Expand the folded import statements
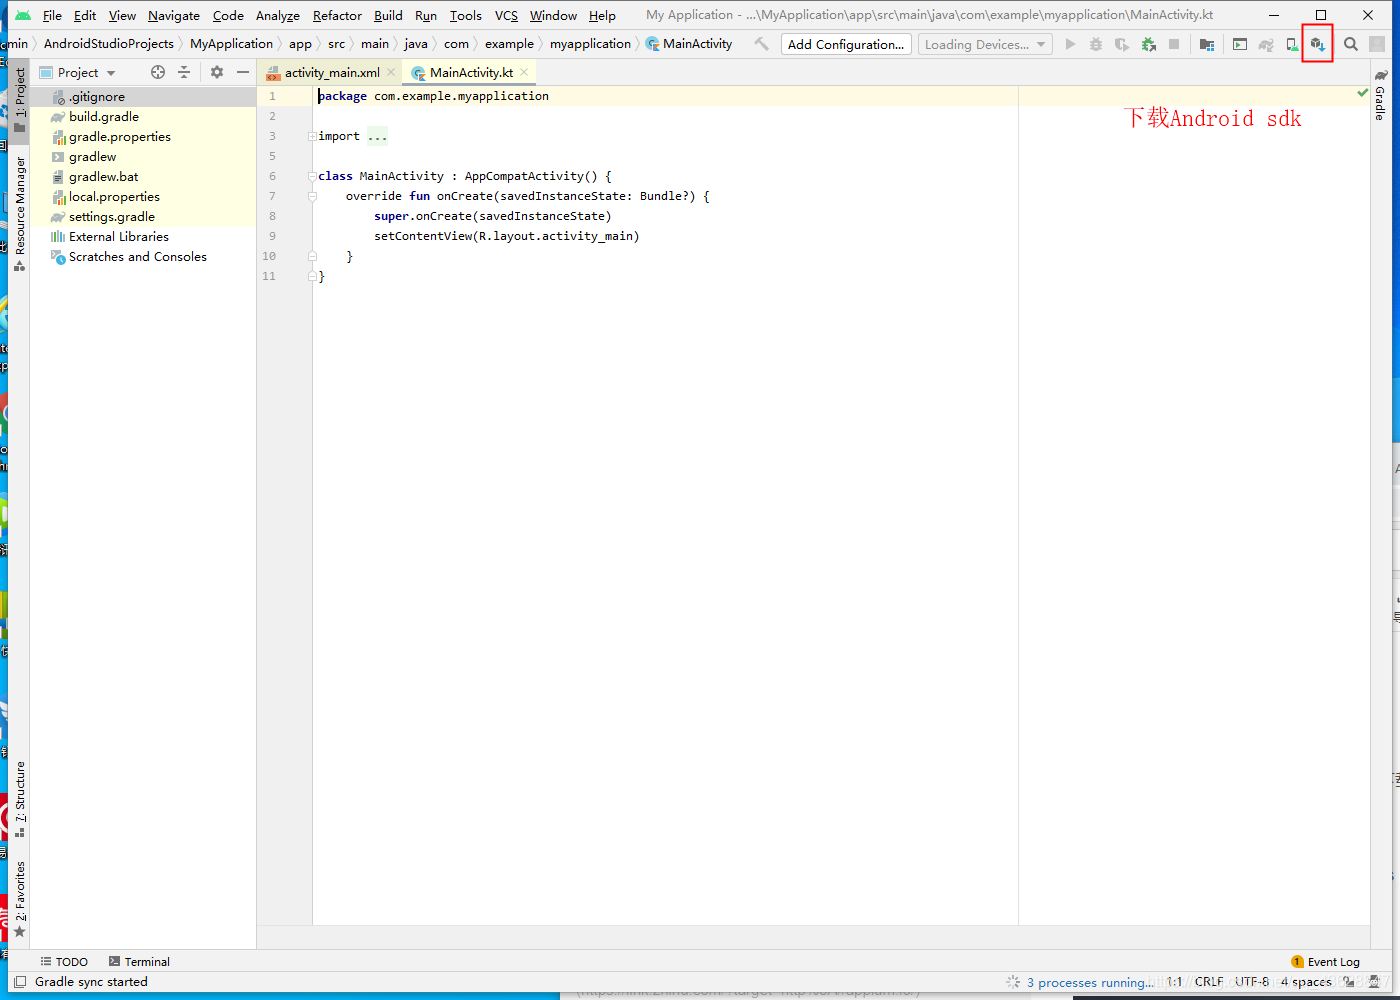1400x1000 pixels. (x=375, y=135)
